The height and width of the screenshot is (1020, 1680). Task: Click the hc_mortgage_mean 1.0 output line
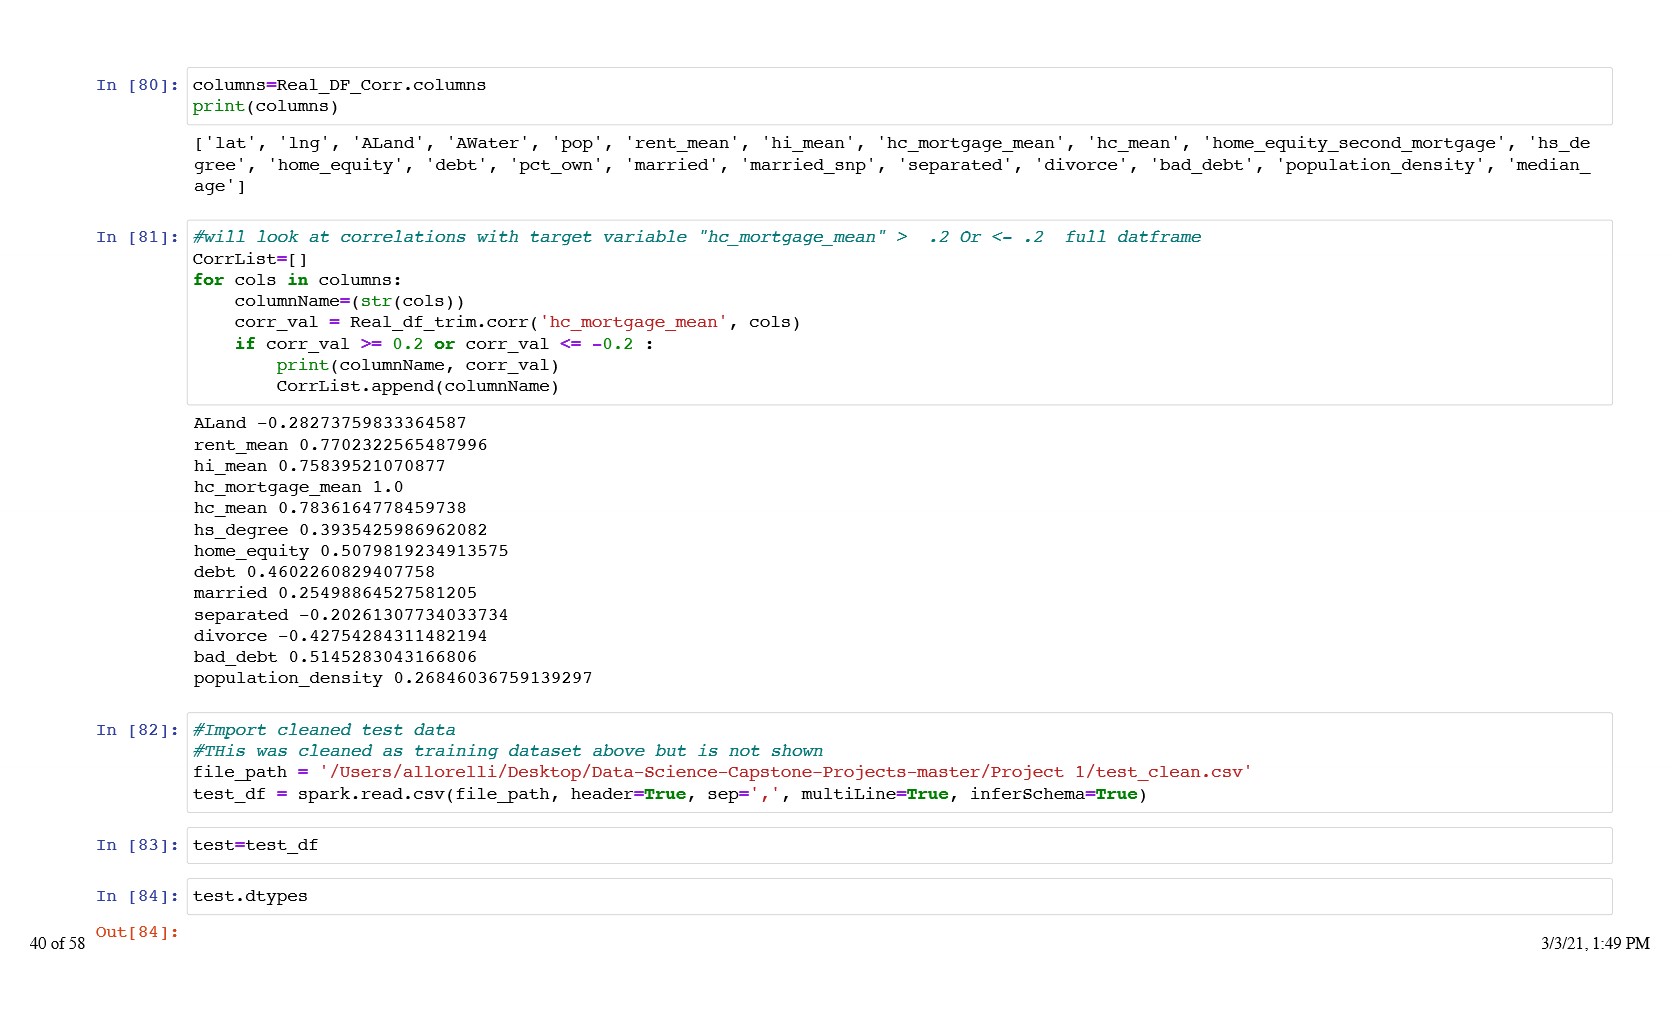(x=298, y=487)
